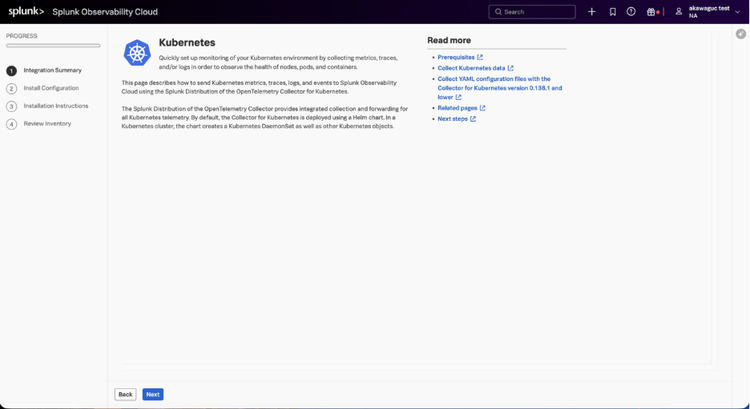Click the Kubernetes wheel logo

tap(137, 53)
